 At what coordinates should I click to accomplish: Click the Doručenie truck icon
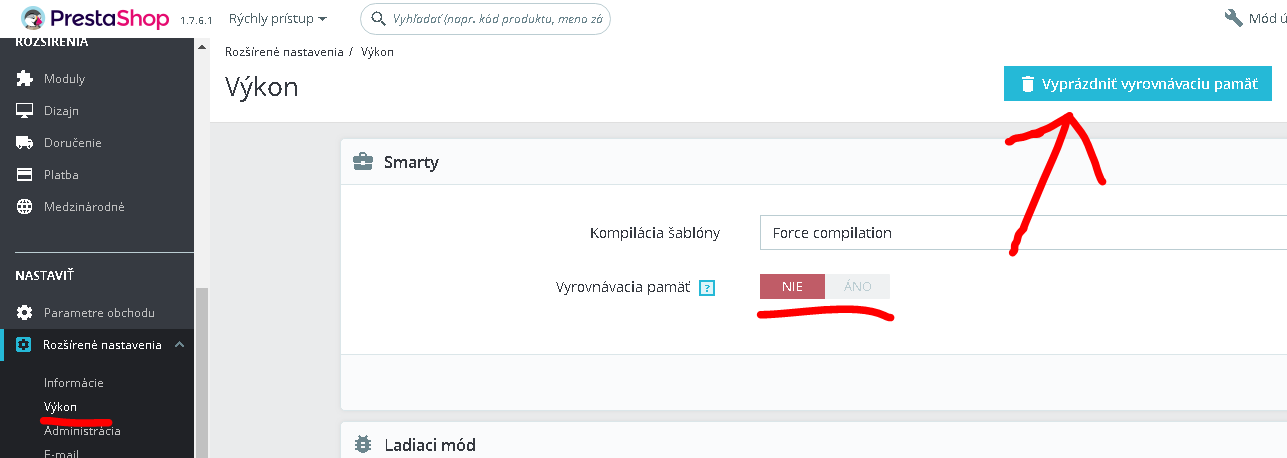coord(25,143)
